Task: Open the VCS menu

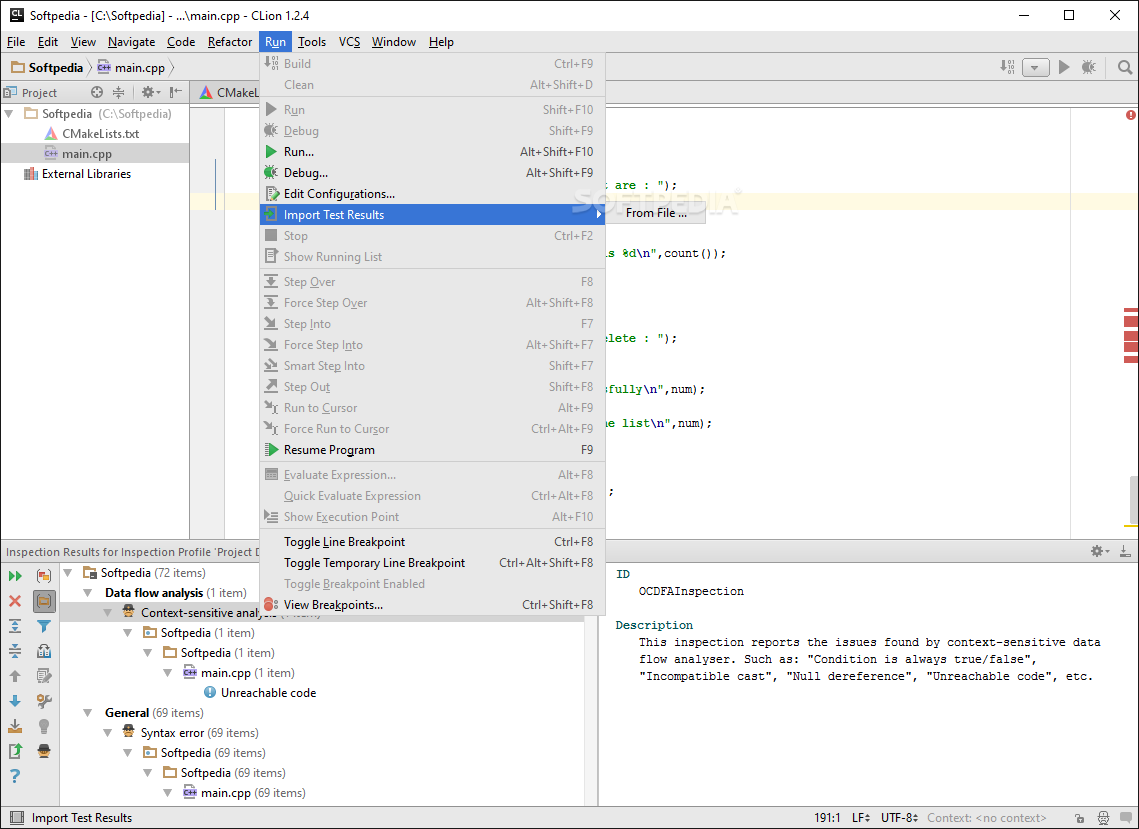Action: pos(349,42)
